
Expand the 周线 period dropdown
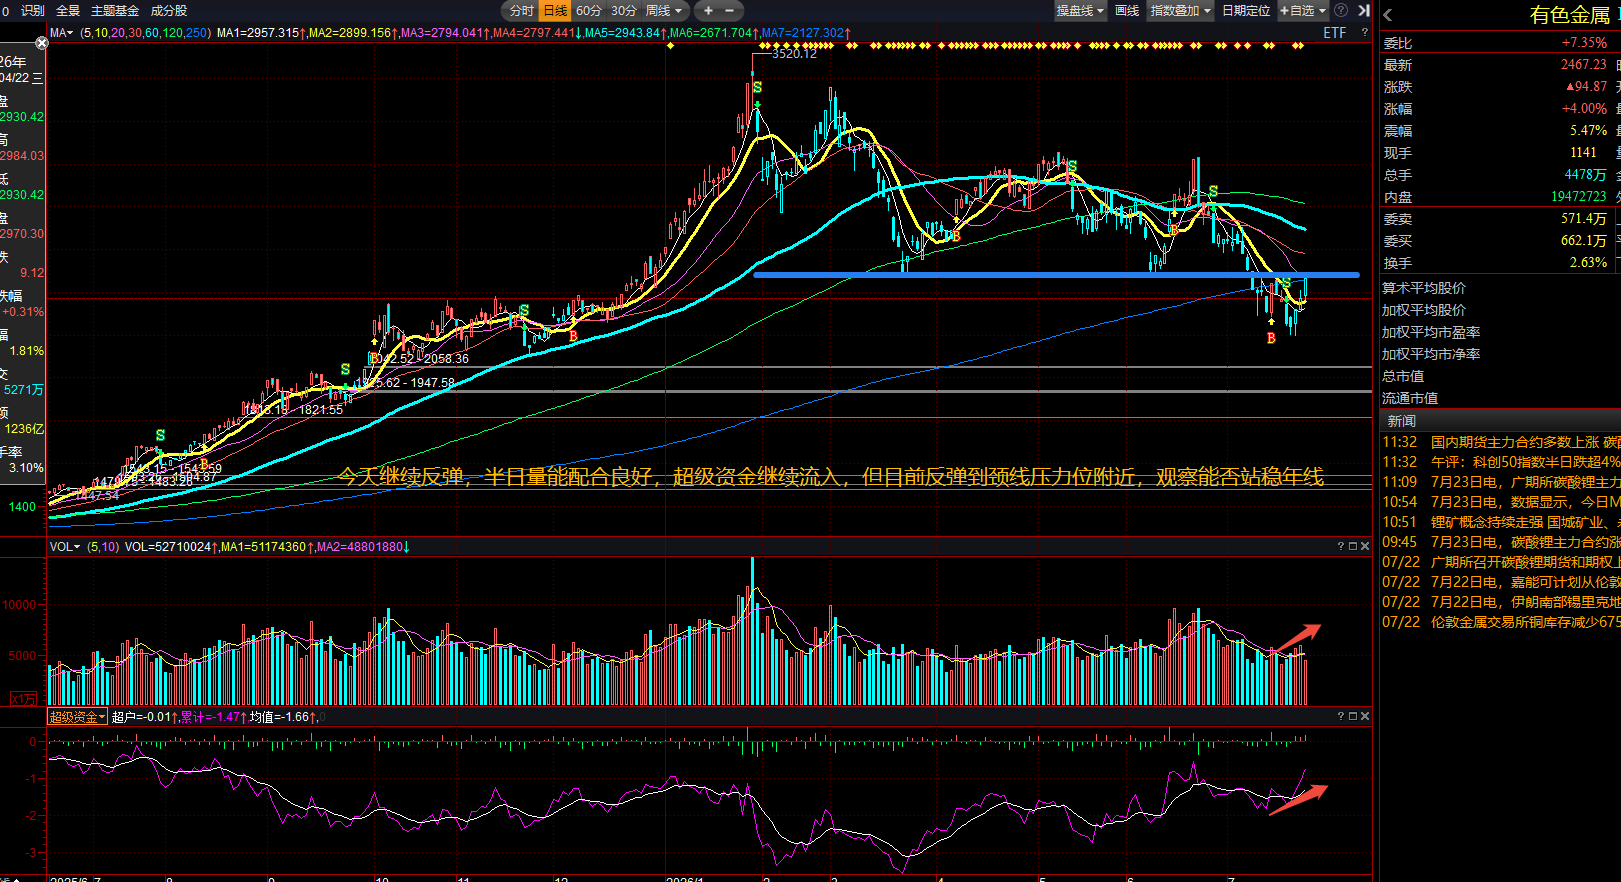tap(664, 10)
